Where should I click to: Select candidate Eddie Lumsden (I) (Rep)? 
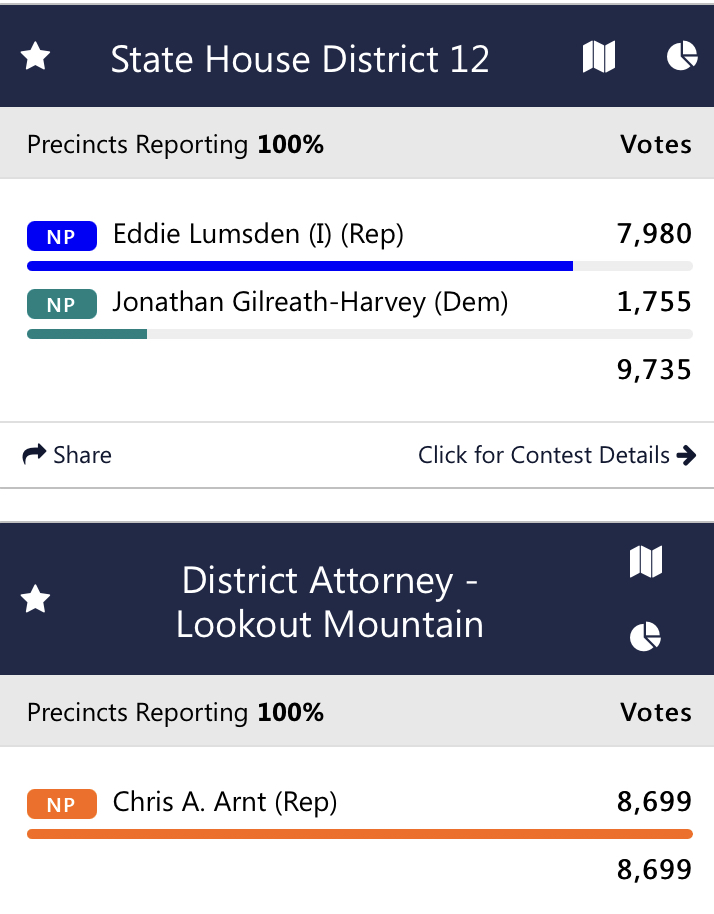[258, 234]
